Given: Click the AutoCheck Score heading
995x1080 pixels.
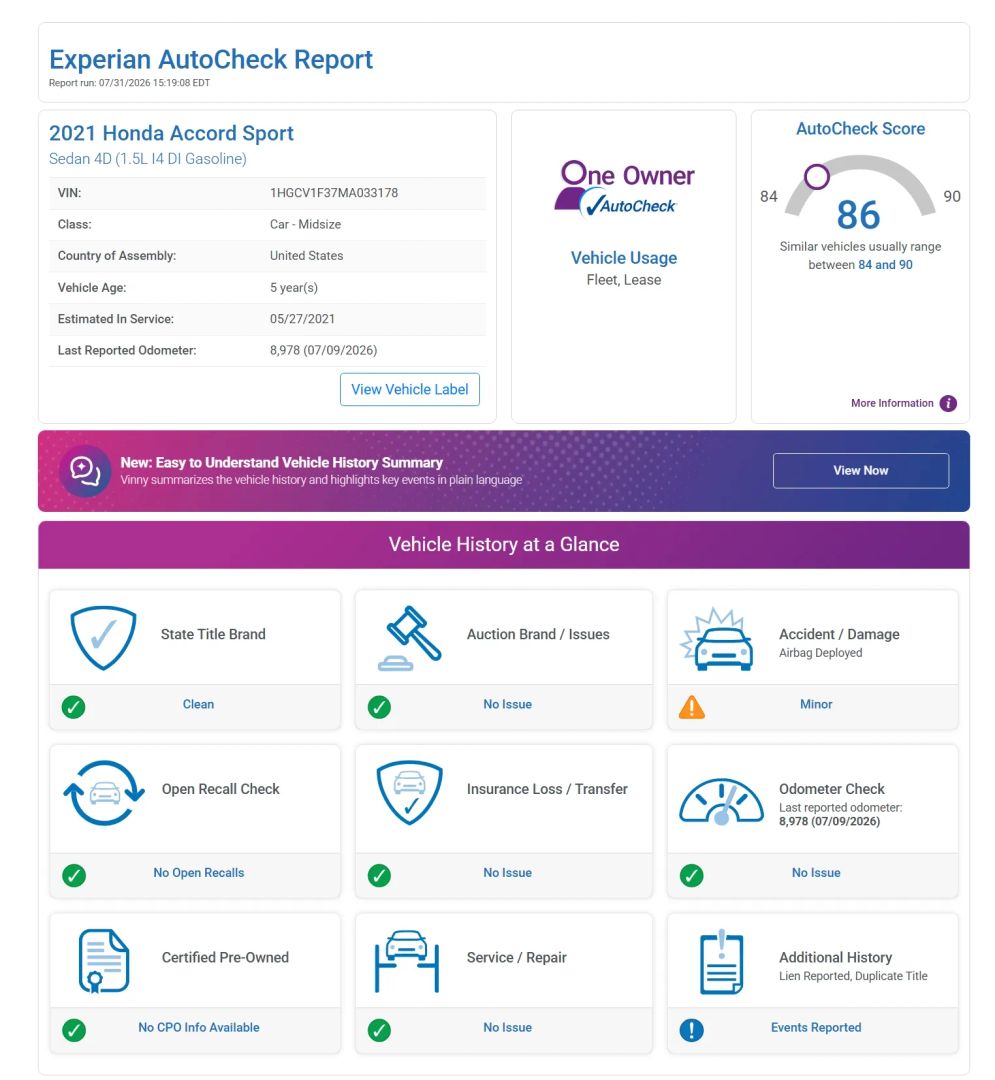Looking at the screenshot, I should [861, 129].
